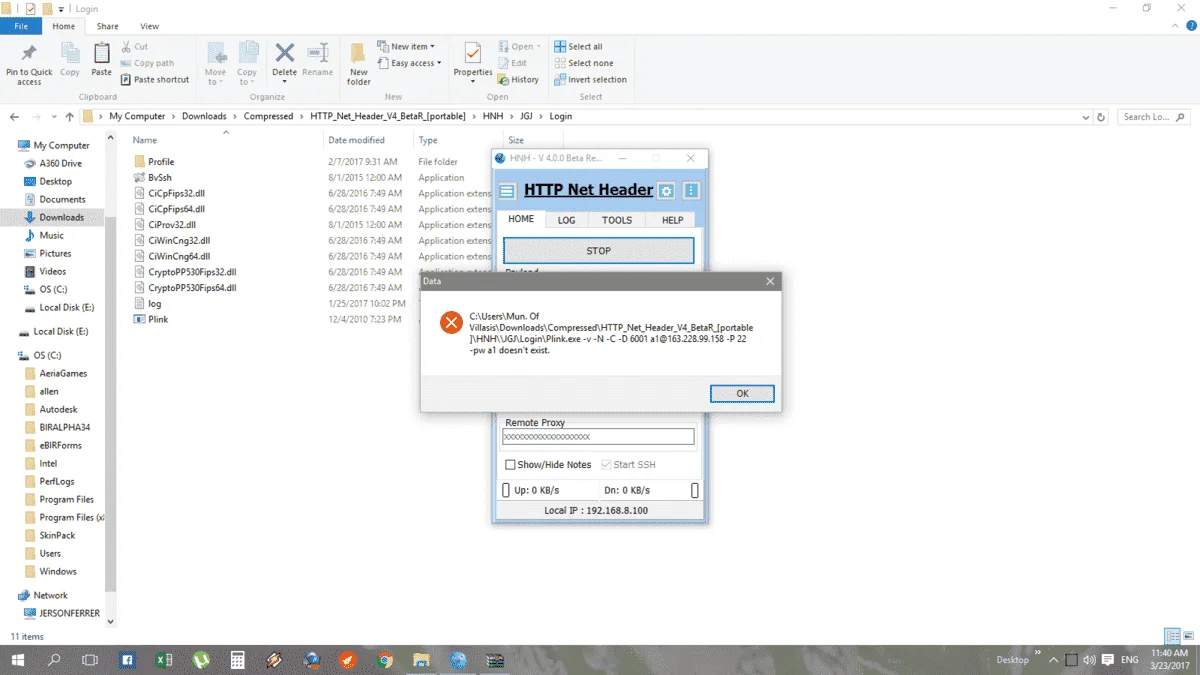Click Select all in ribbon
1200x675 pixels.
pyautogui.click(x=578, y=47)
